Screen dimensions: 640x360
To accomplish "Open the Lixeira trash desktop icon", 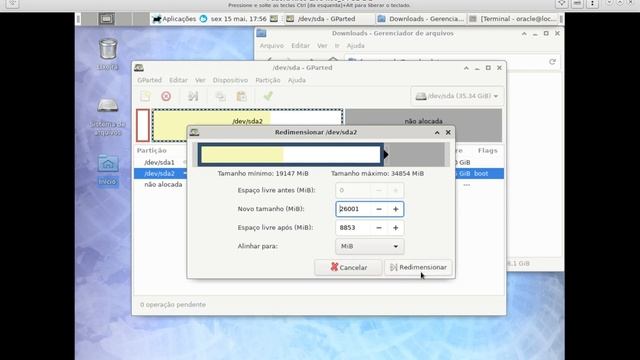I will pyautogui.click(x=108, y=54).
